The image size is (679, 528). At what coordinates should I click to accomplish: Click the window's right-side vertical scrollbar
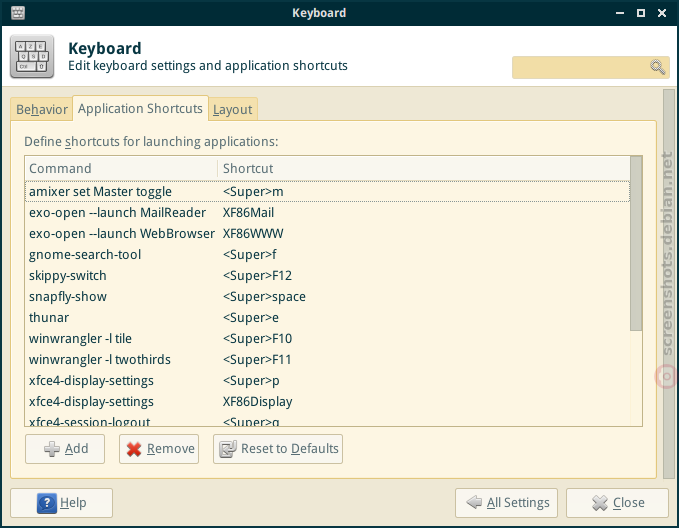pyautogui.click(x=669, y=284)
